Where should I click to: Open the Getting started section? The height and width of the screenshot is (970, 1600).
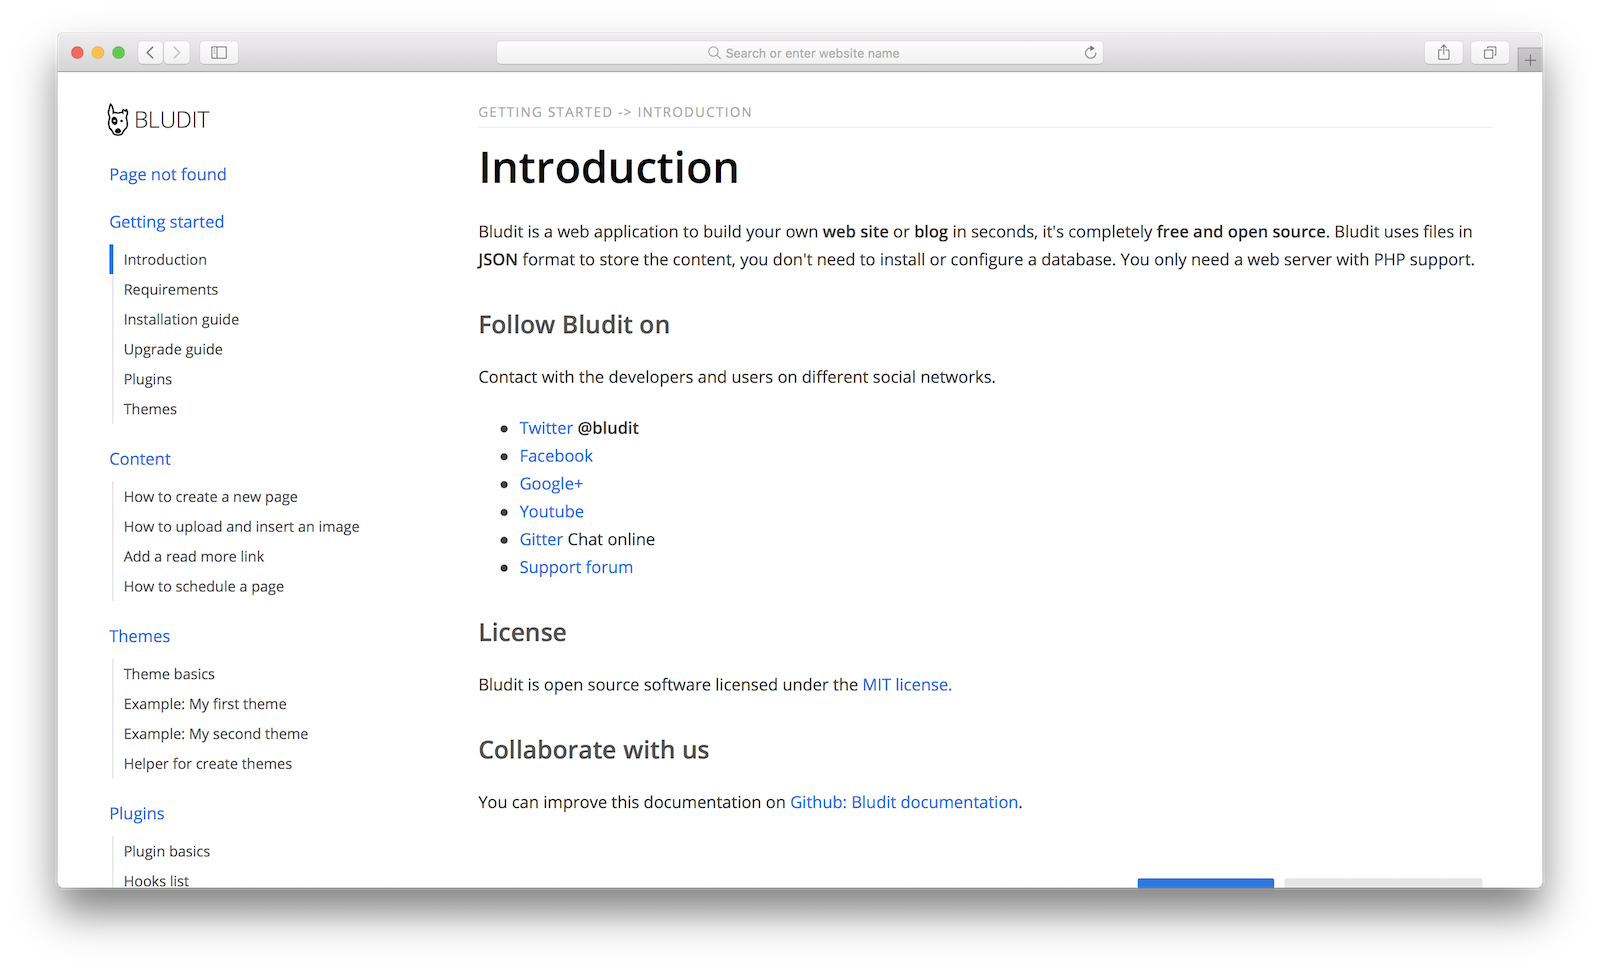pos(167,222)
